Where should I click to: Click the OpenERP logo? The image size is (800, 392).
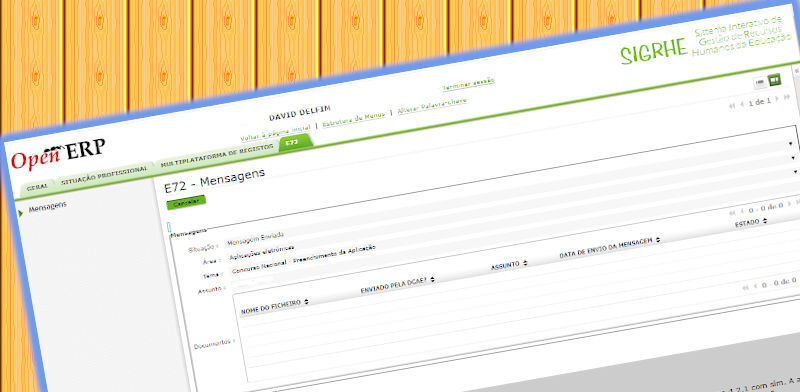(58, 155)
